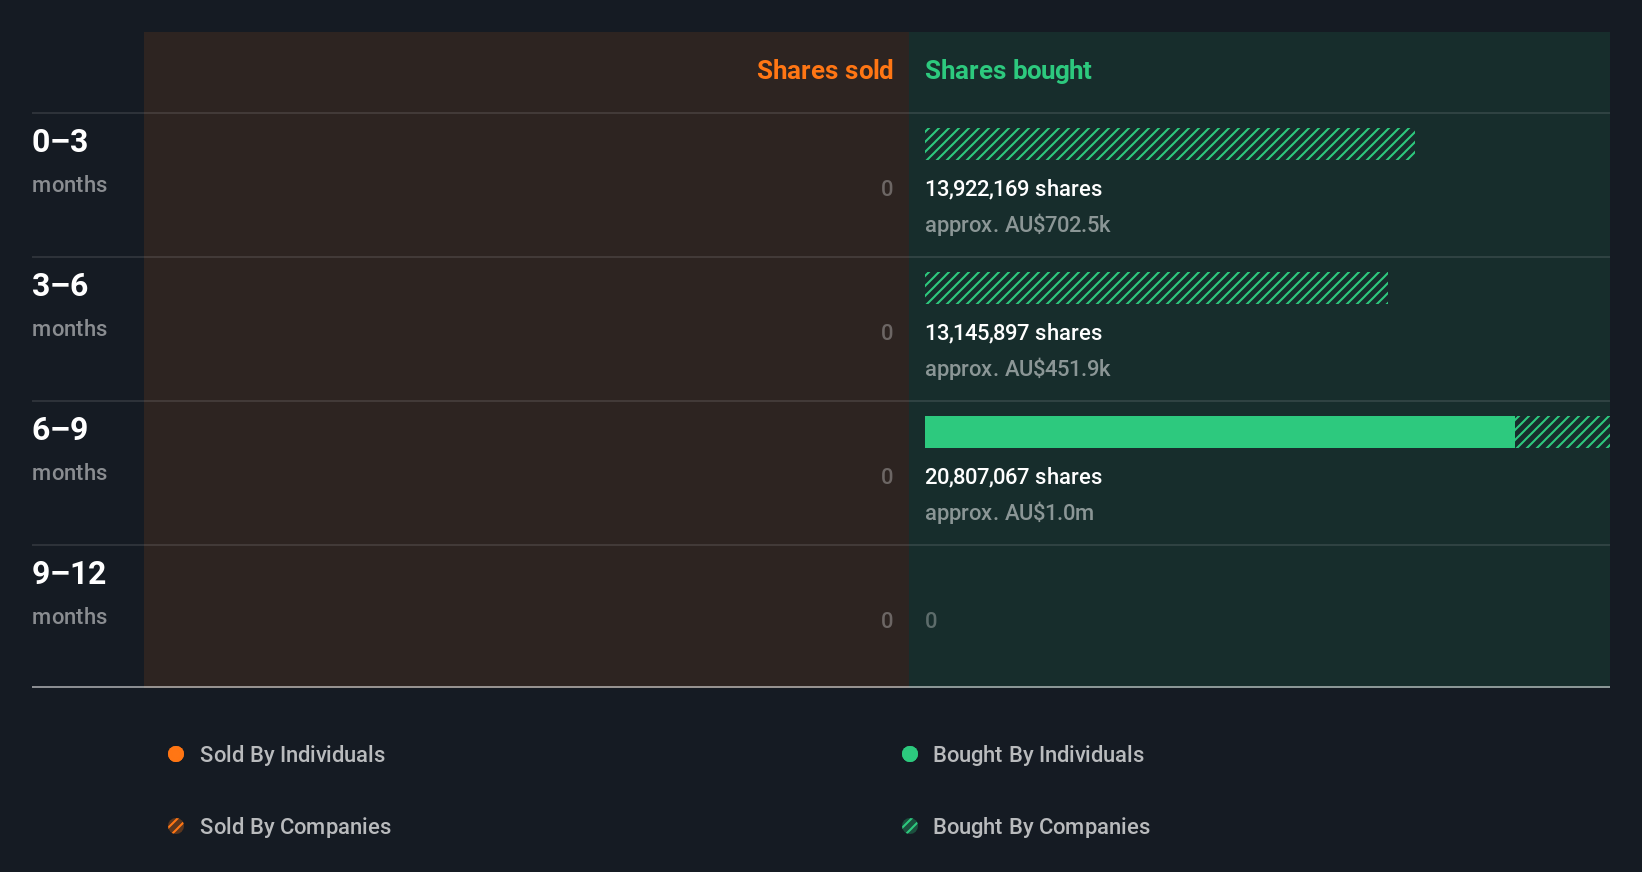Click the 20,807,067 shares value
Viewport: 1642px width, 872px height.
coord(1013,476)
